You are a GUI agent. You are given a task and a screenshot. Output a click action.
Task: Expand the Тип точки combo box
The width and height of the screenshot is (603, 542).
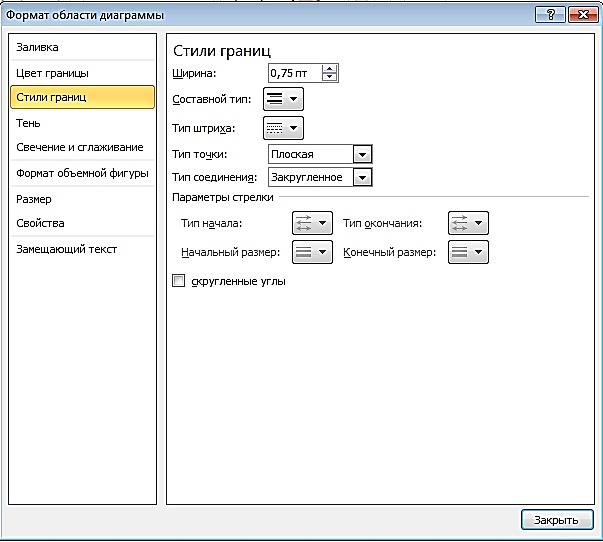point(363,155)
